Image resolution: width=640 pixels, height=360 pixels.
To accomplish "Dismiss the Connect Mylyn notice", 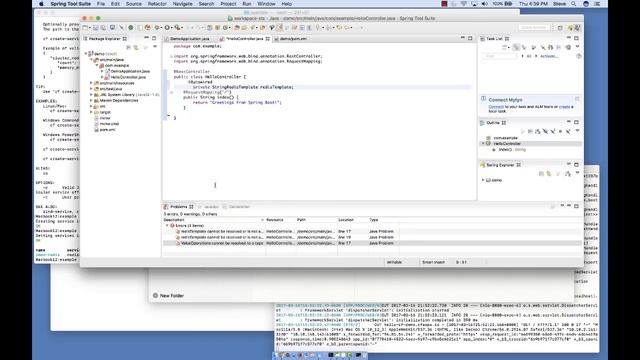I will (577, 99).
